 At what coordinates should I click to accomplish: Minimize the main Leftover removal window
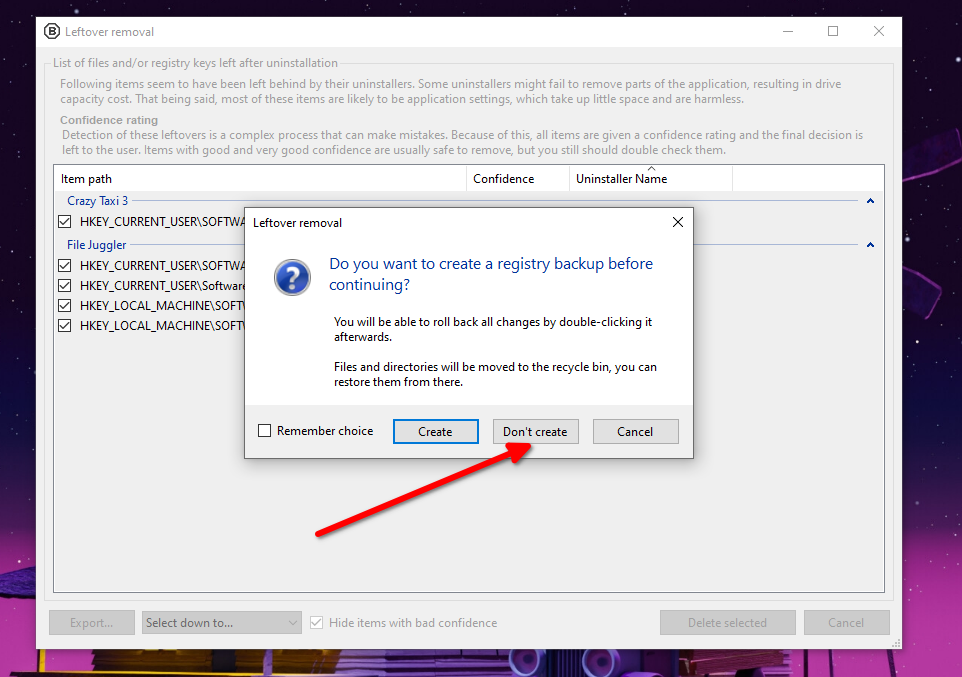click(788, 31)
